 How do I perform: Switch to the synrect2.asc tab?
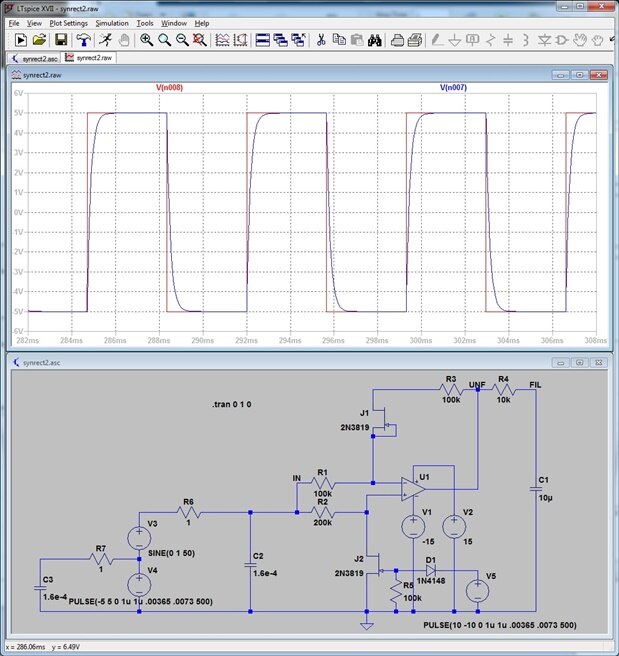click(36, 58)
